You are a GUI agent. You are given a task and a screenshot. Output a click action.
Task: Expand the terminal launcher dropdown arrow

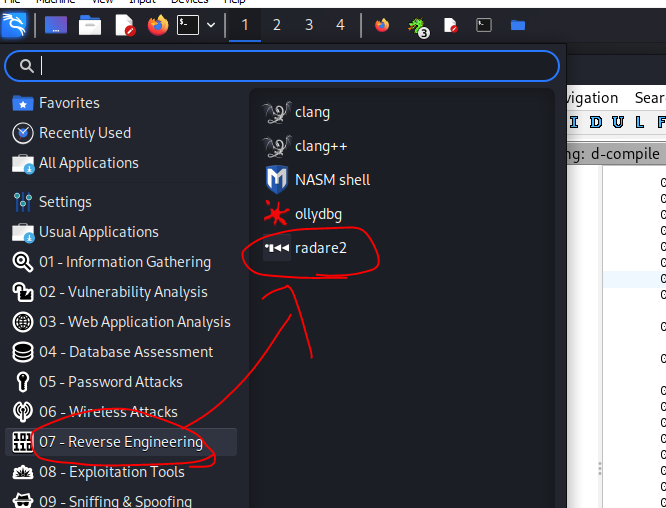(x=211, y=25)
